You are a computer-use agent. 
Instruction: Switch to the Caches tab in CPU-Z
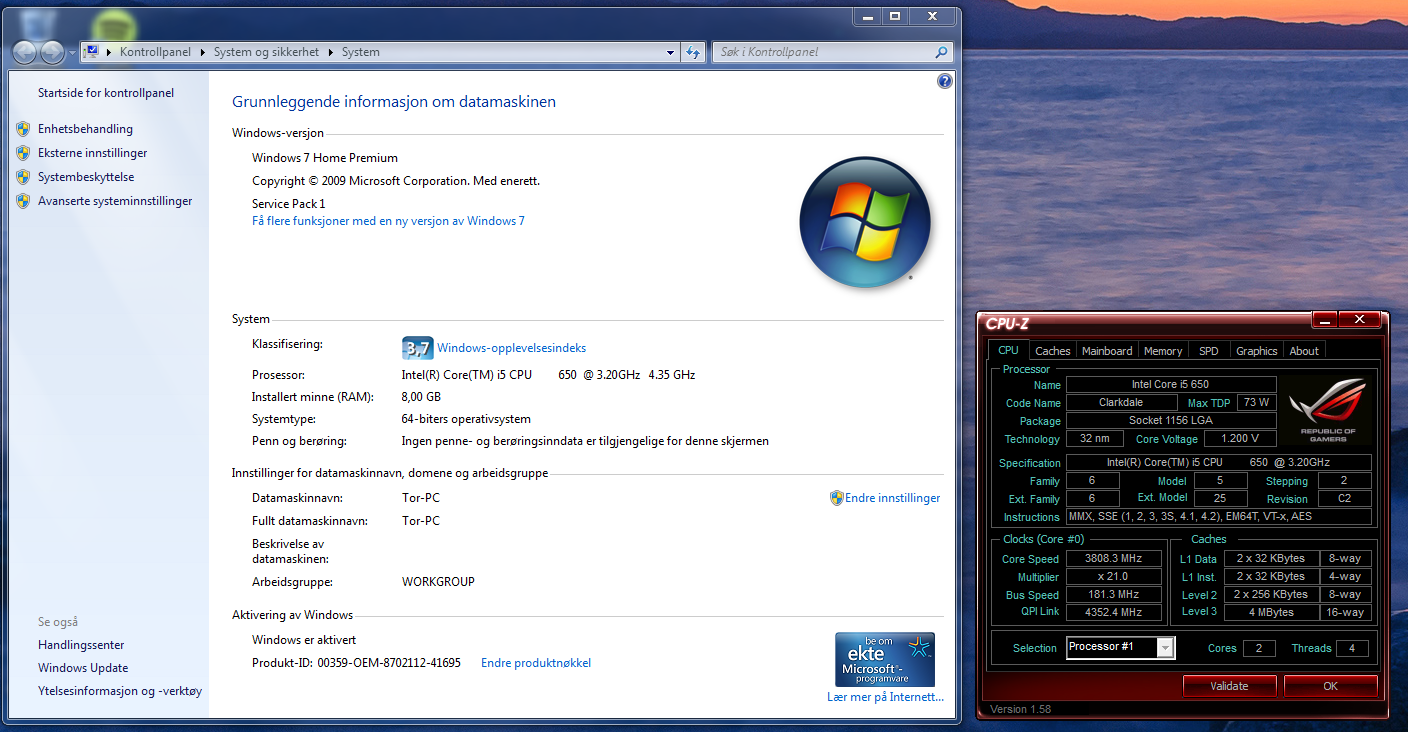point(1052,351)
